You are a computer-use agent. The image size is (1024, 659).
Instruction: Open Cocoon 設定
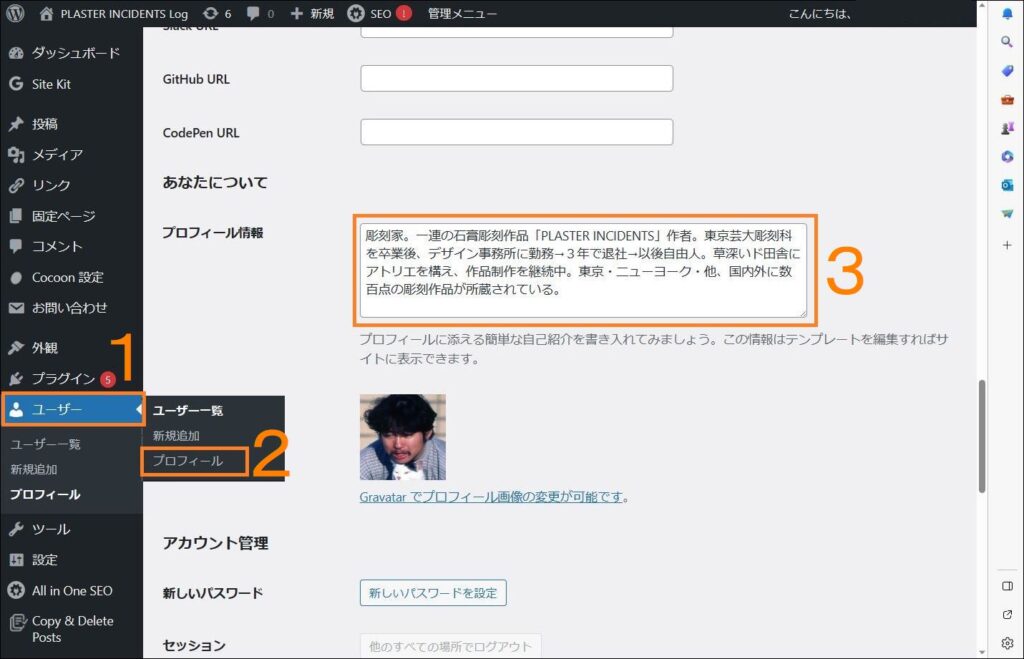coord(71,277)
